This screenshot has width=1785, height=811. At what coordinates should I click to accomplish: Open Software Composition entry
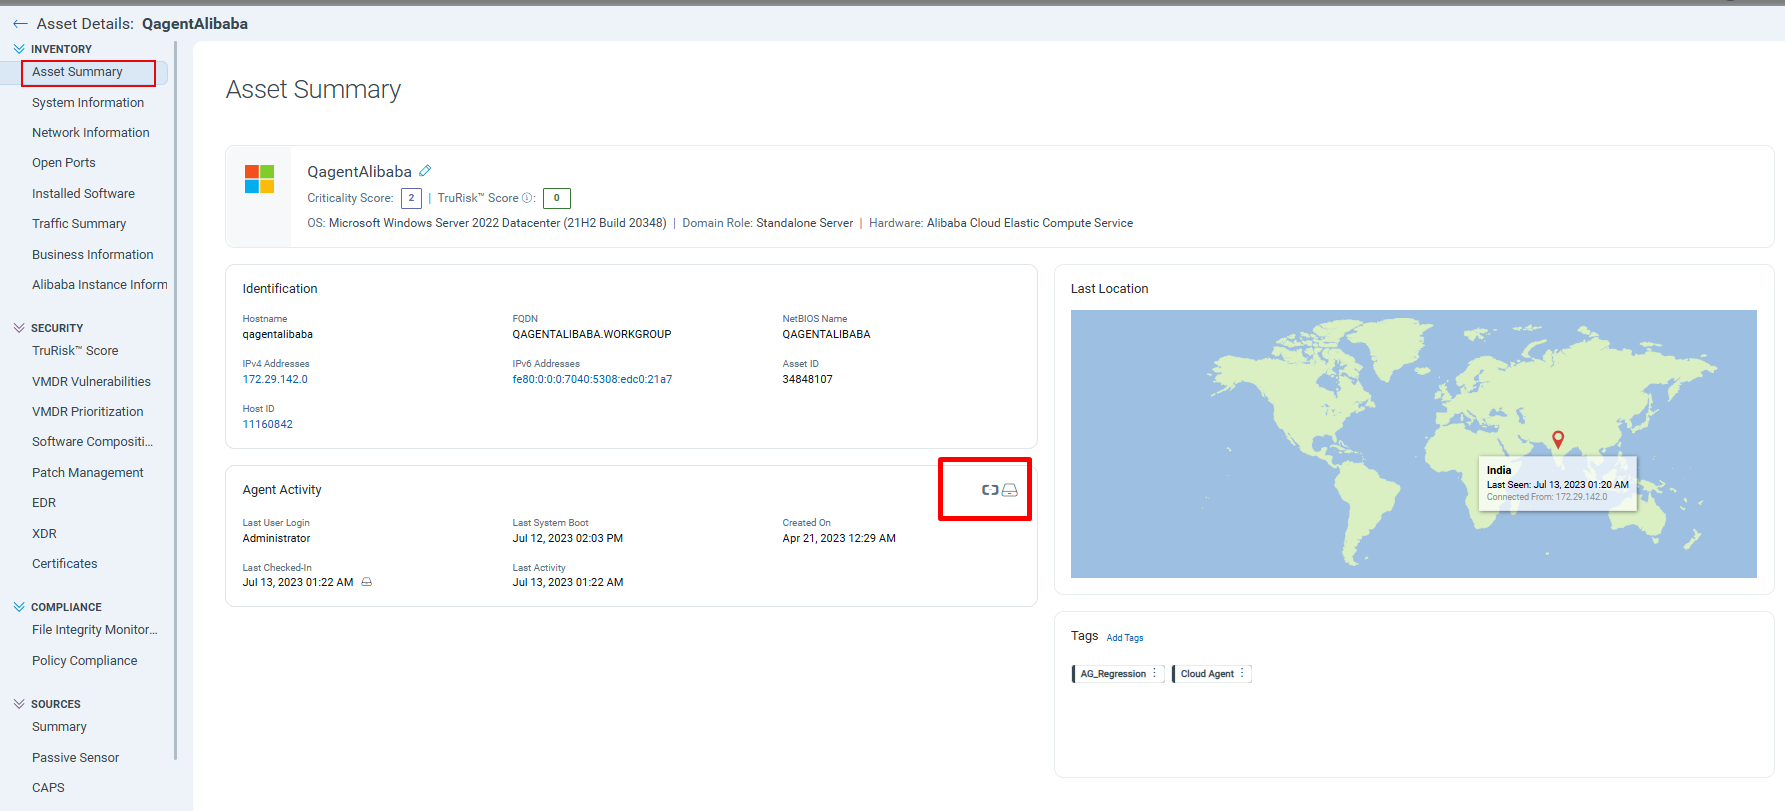click(x=92, y=442)
